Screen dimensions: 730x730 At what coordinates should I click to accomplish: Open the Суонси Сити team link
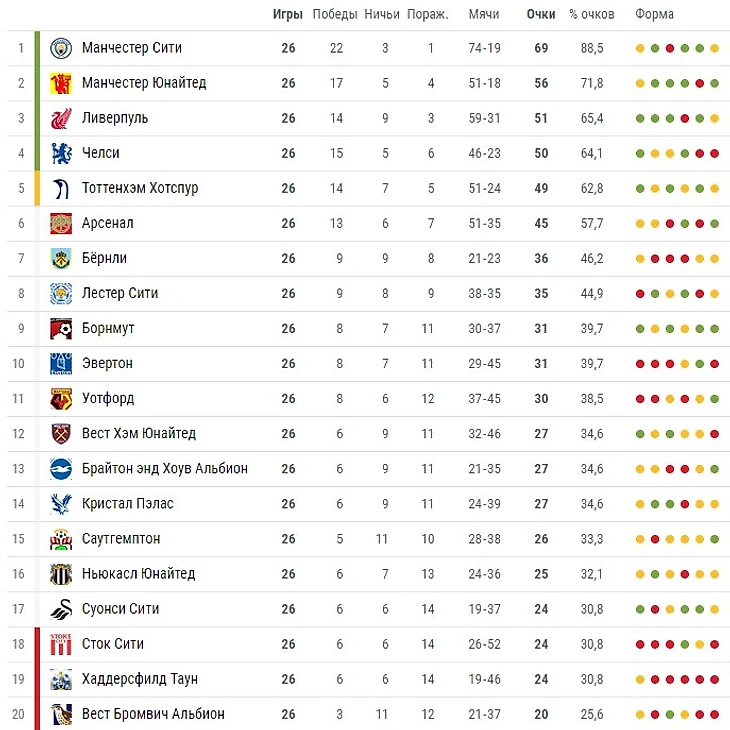tap(120, 609)
